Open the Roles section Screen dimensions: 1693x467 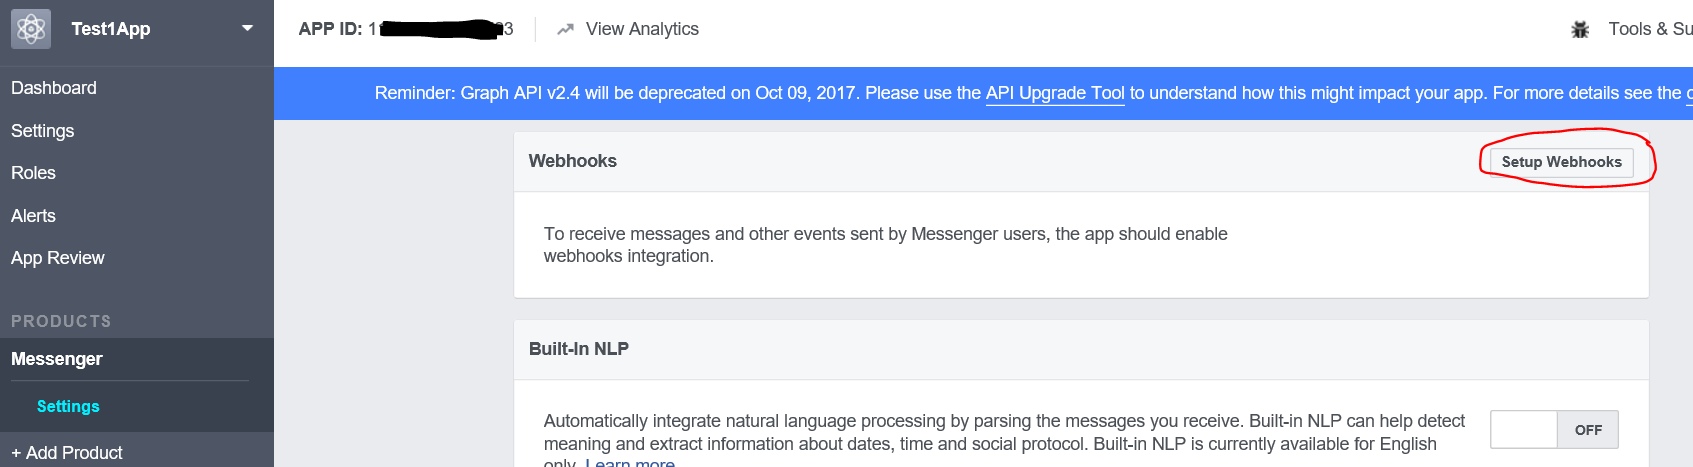(33, 173)
